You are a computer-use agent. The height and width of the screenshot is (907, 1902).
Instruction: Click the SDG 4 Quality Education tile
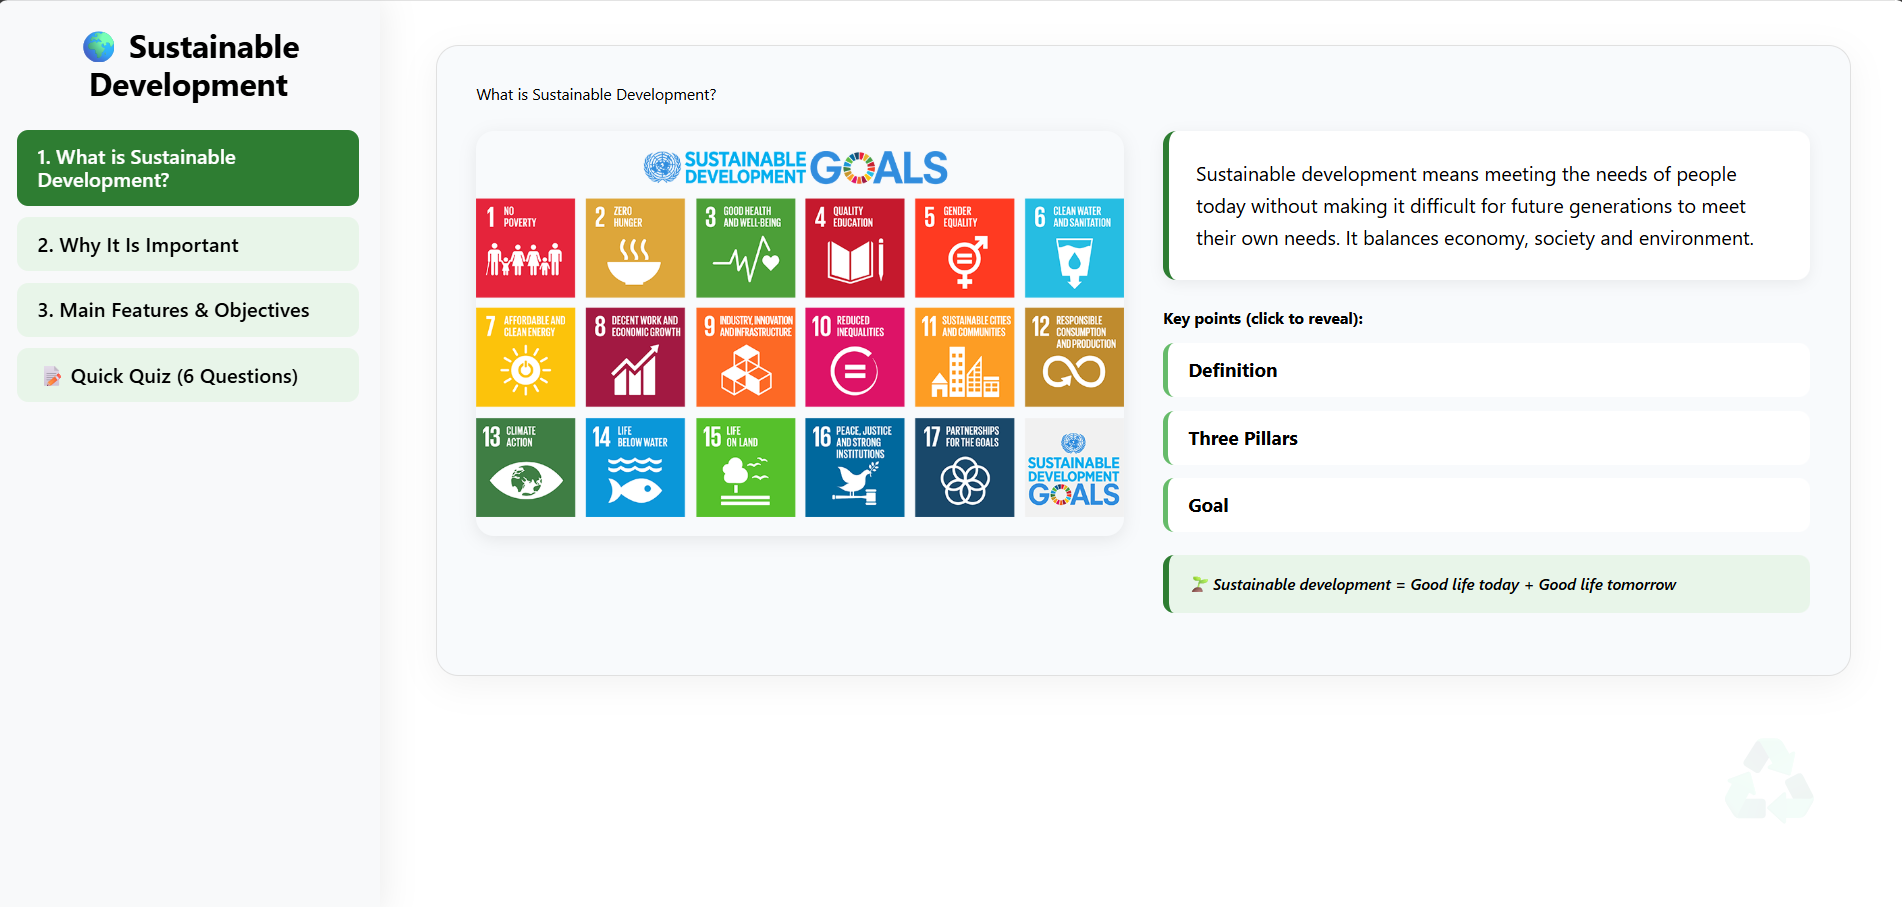[855, 248]
